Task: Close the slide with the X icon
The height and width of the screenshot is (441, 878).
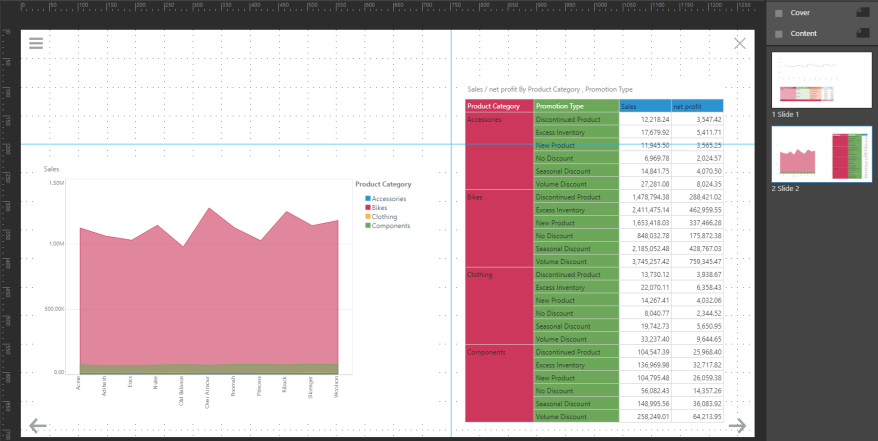Action: pos(740,43)
